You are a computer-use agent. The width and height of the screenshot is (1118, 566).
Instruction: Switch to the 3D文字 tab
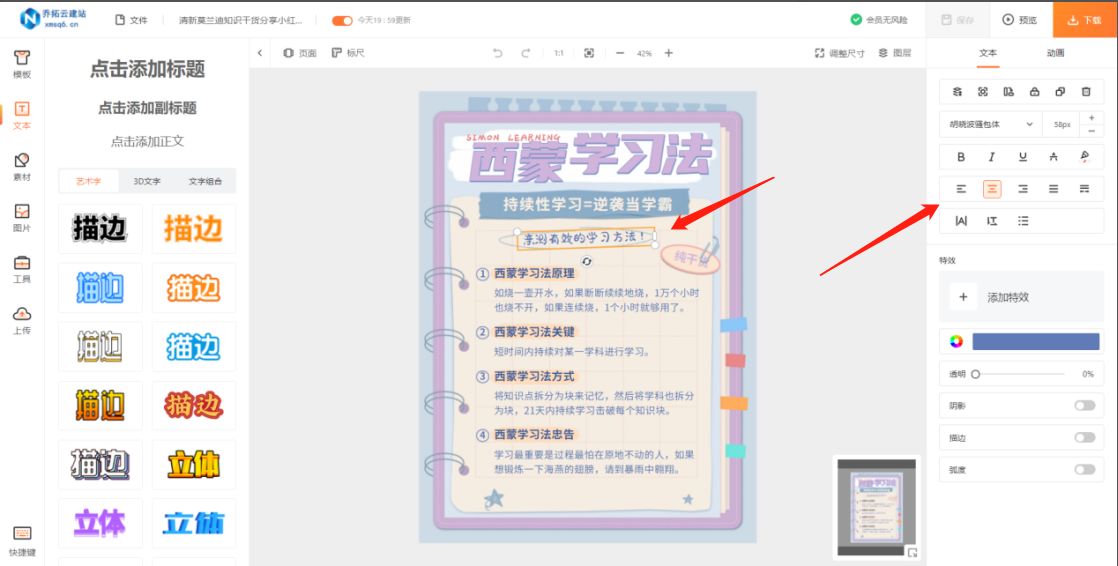coord(147,181)
